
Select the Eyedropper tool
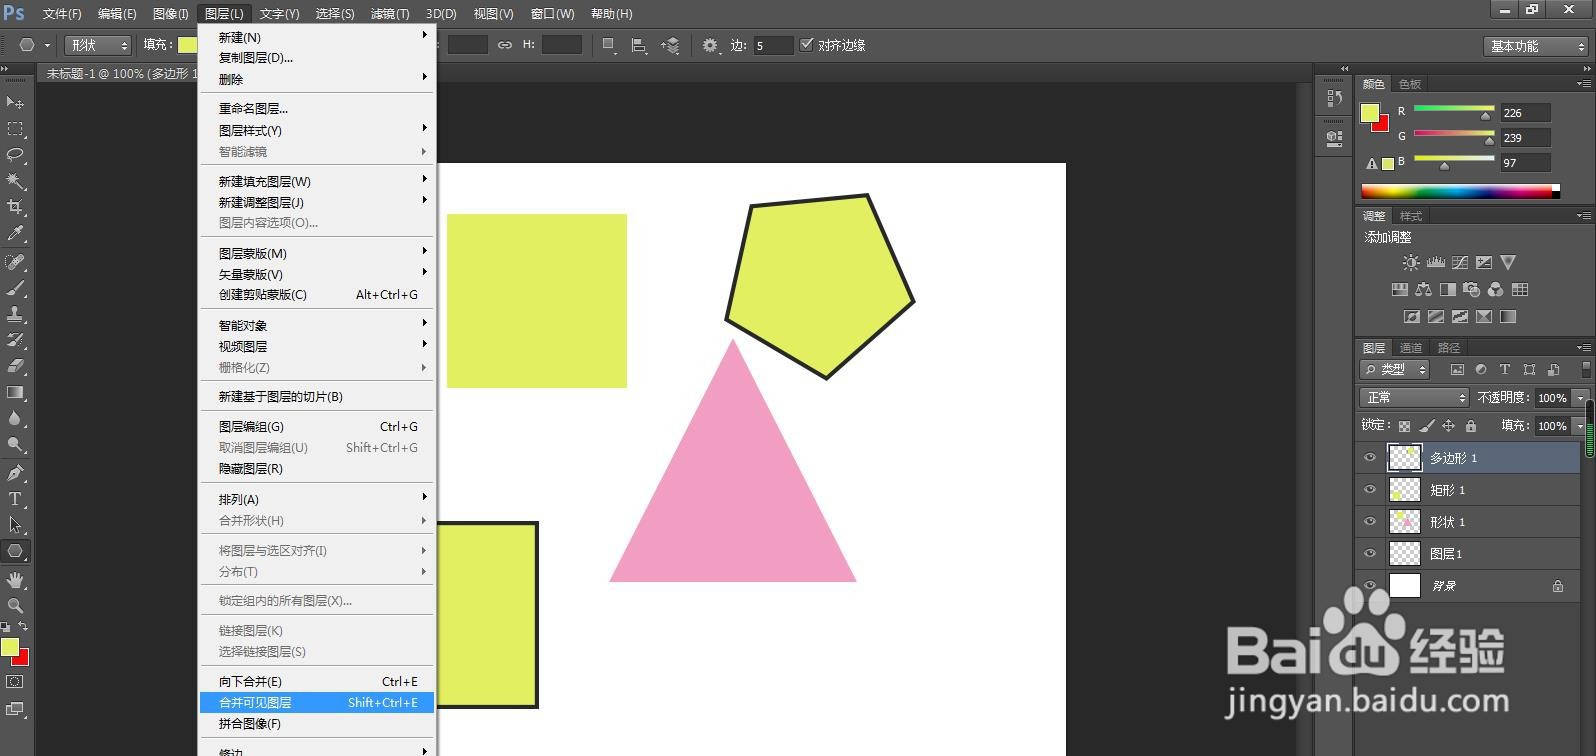(15, 233)
